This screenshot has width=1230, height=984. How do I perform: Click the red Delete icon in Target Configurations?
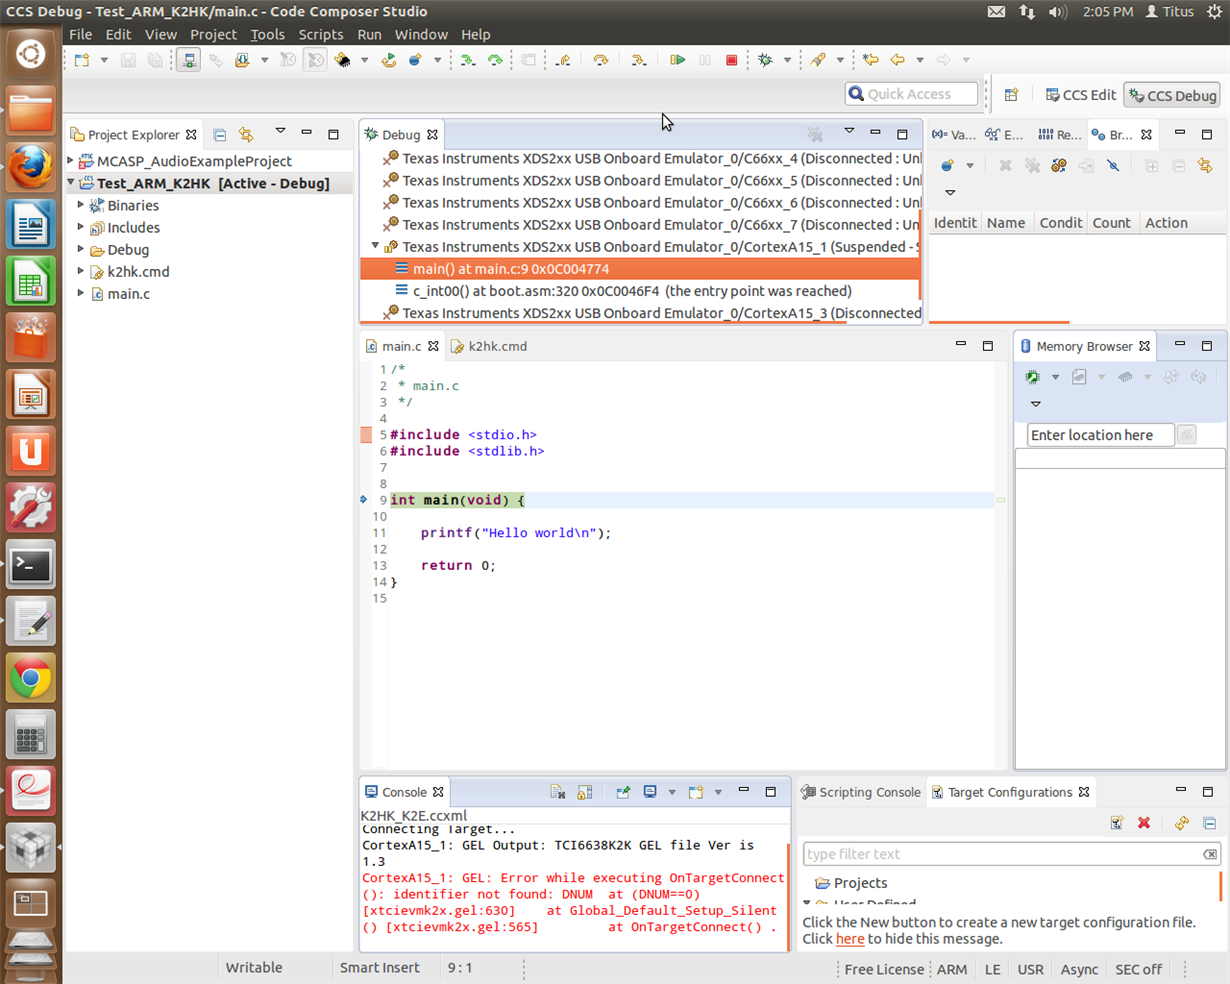pyautogui.click(x=1144, y=823)
